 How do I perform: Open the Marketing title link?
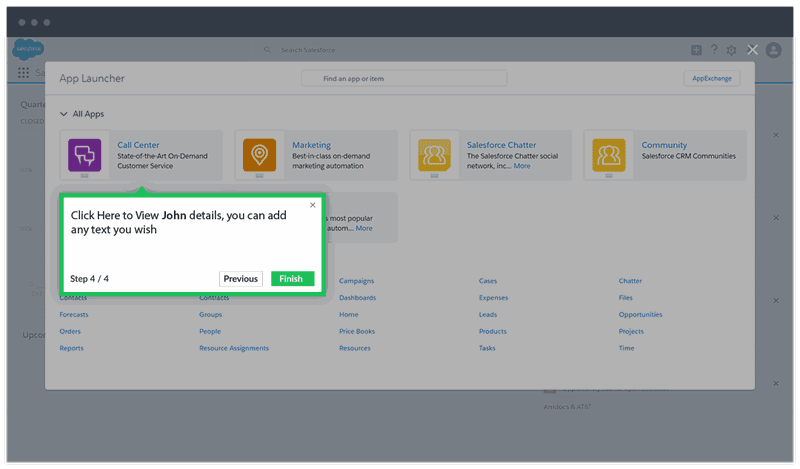[311, 145]
